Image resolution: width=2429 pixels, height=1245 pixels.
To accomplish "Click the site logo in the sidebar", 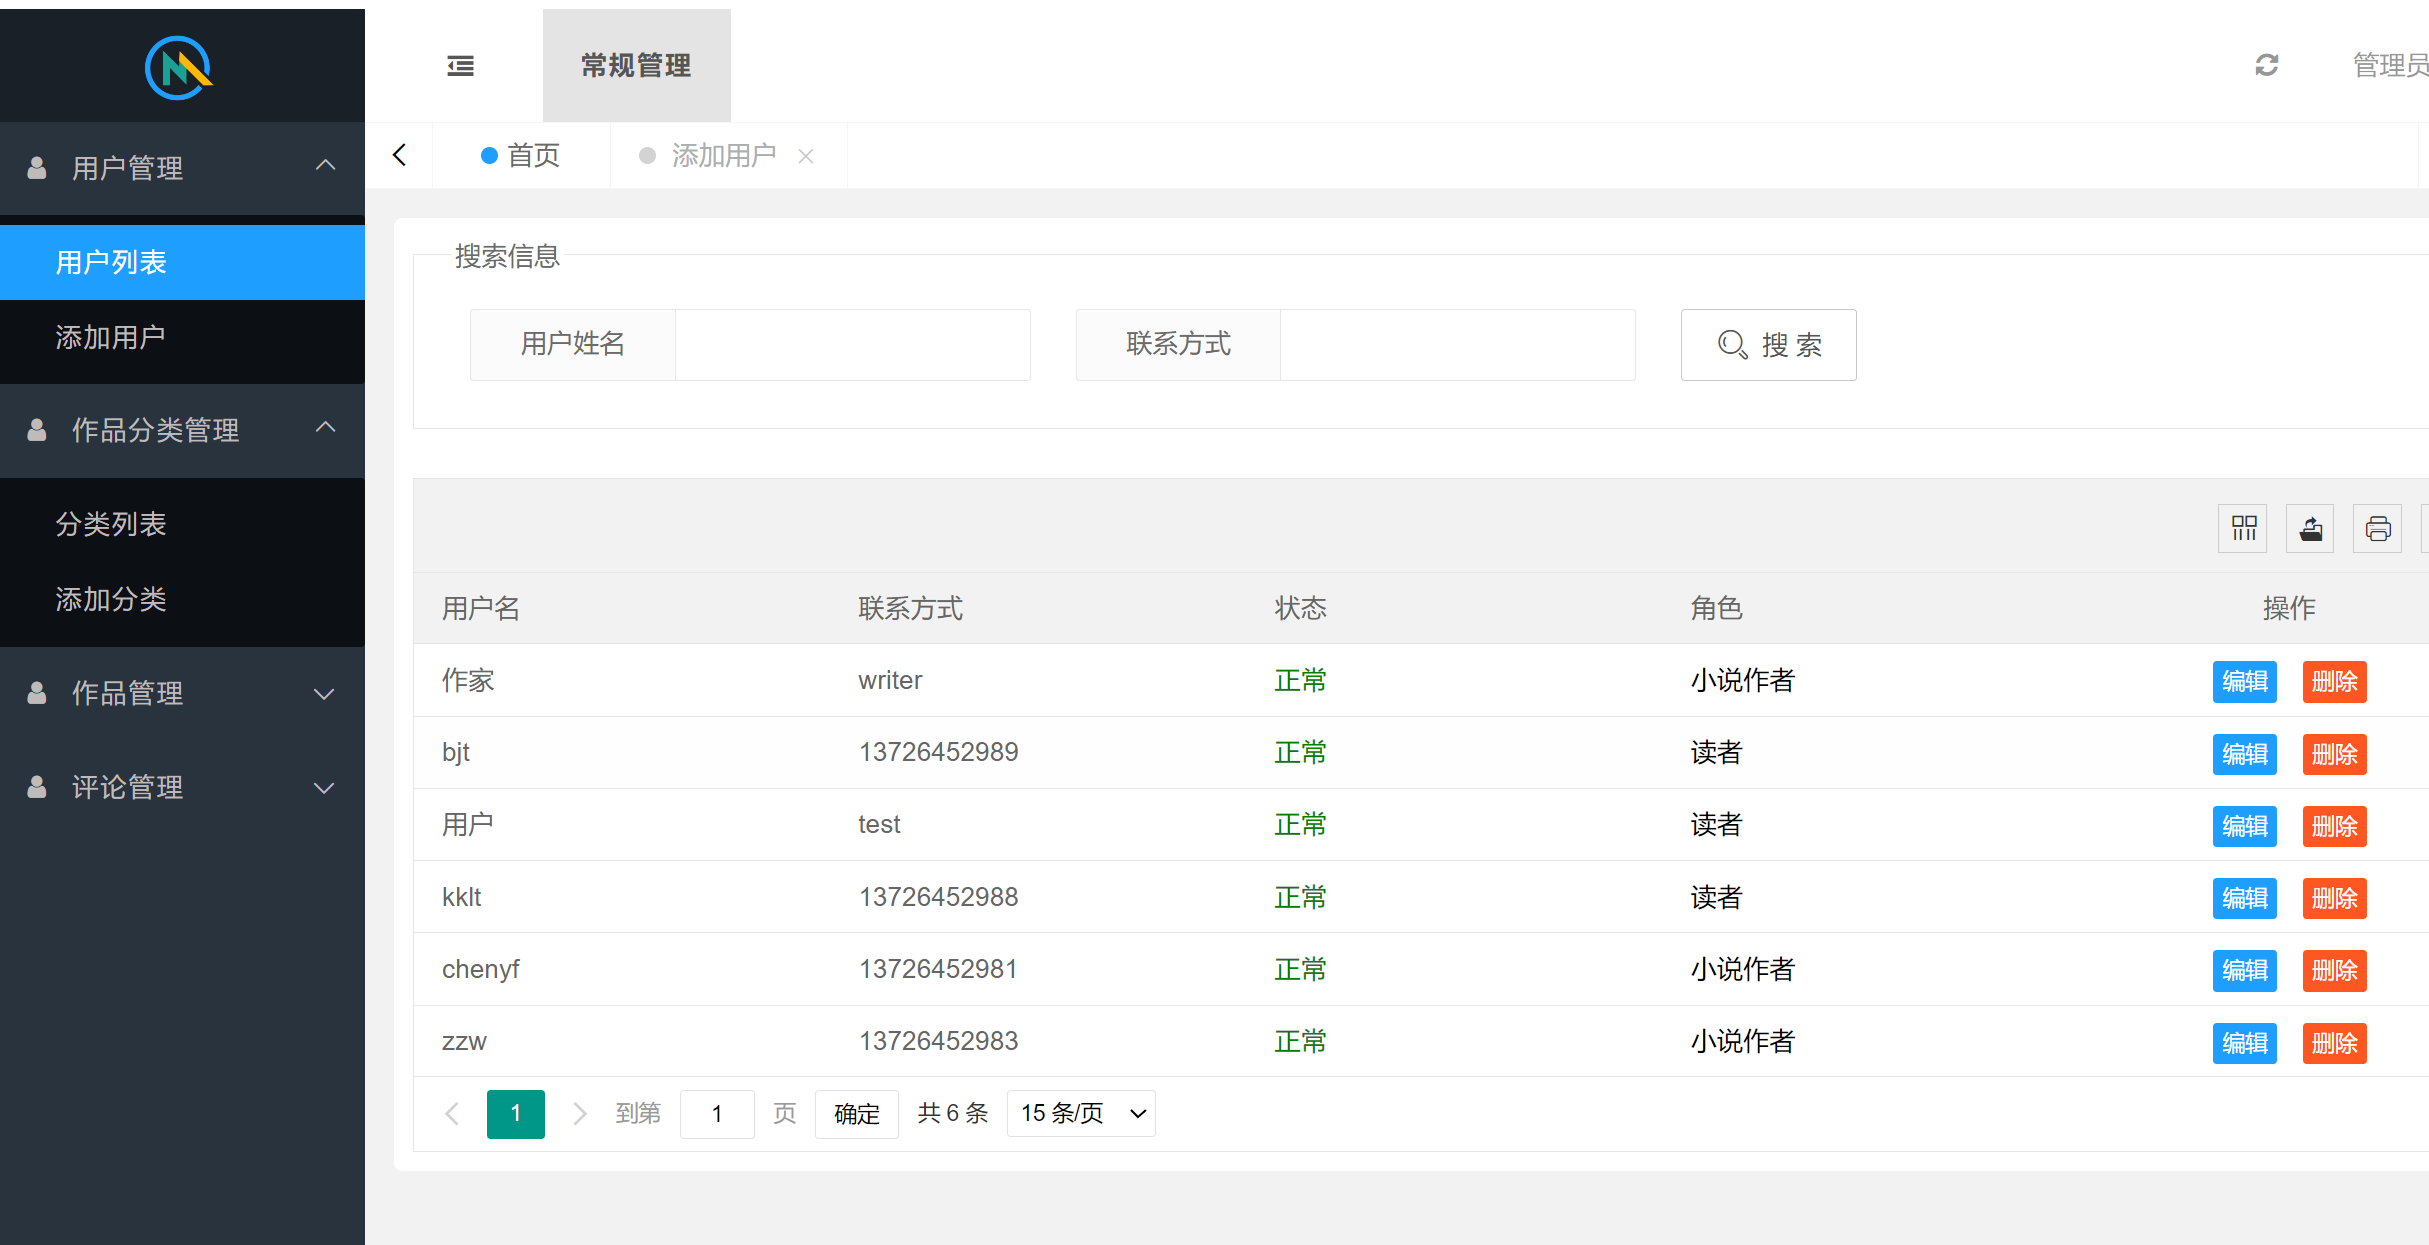I will coord(179,65).
